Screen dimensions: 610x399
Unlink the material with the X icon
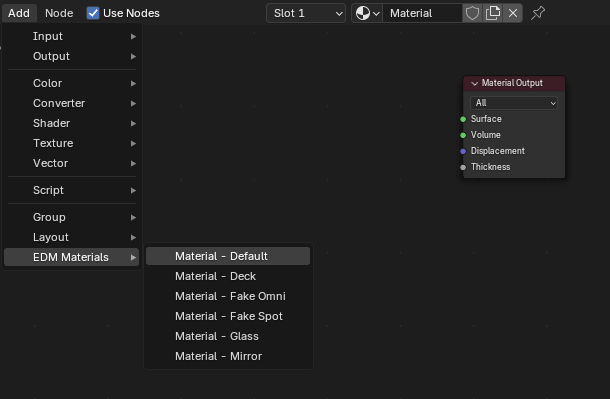pos(513,13)
